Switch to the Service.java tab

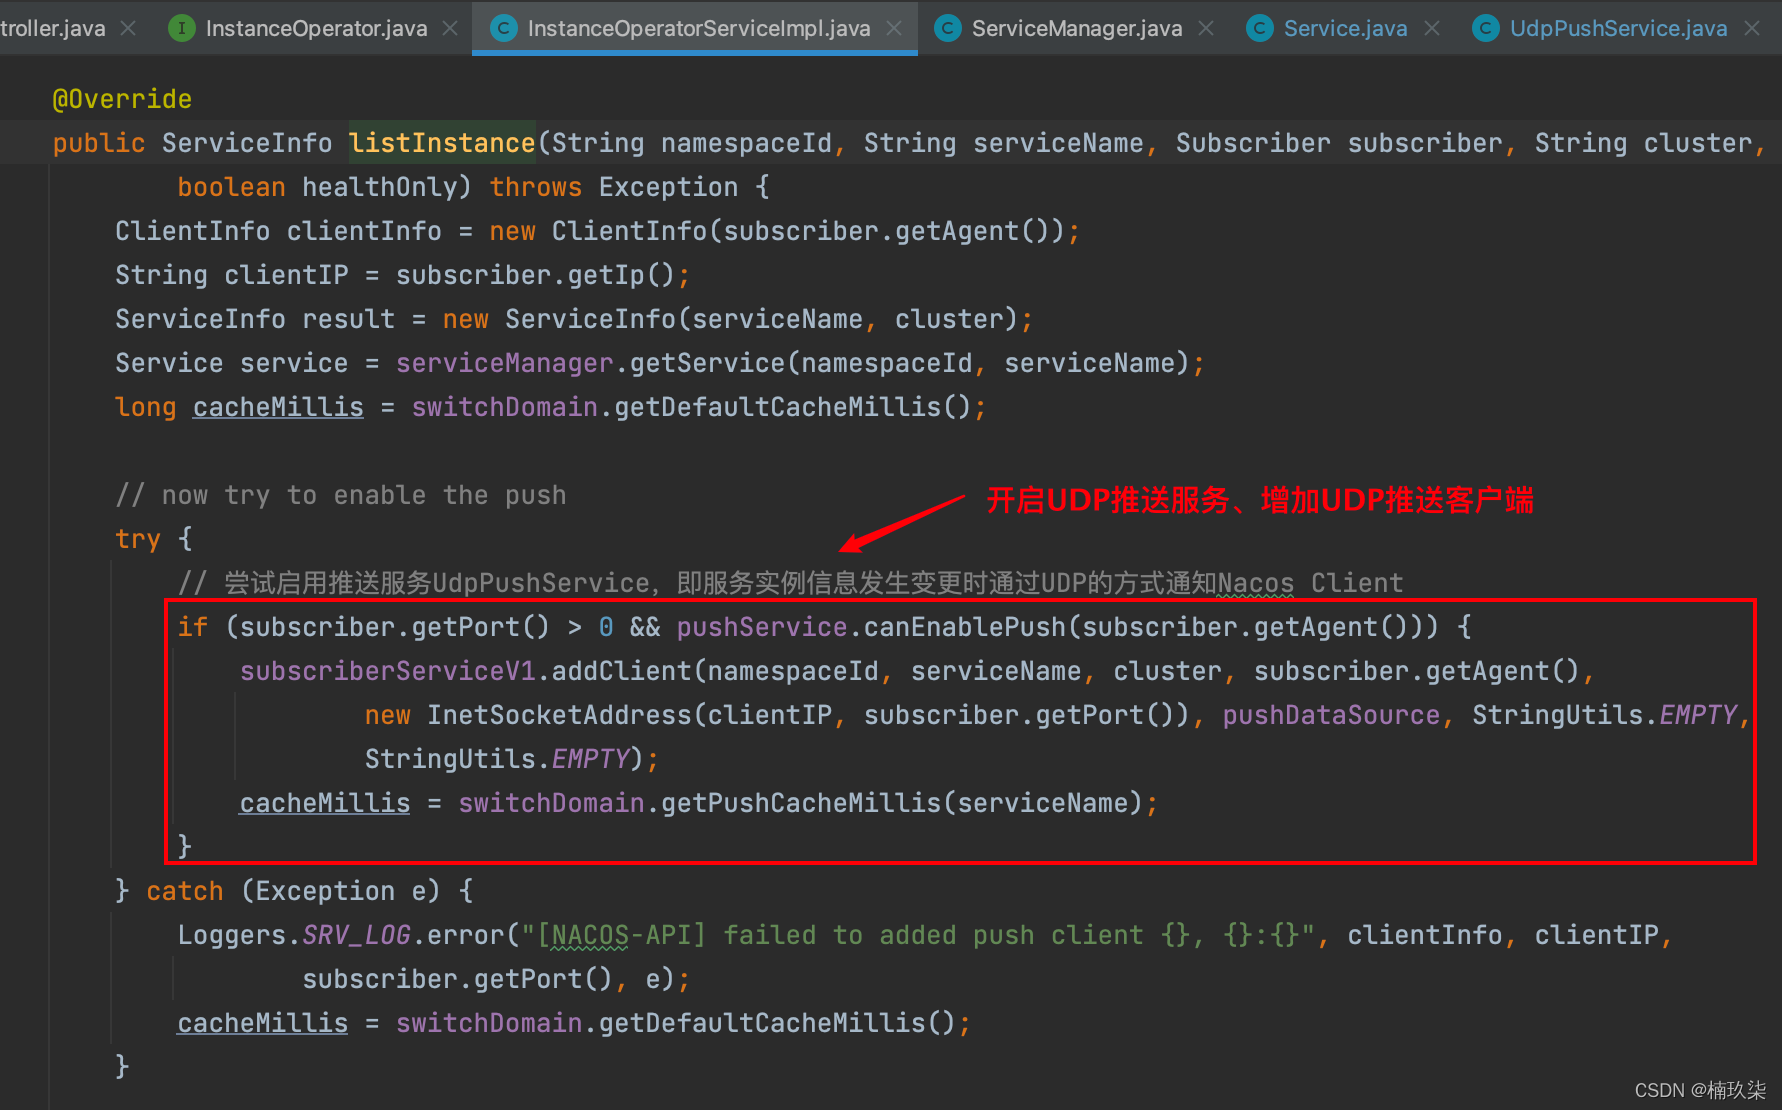(x=1345, y=28)
